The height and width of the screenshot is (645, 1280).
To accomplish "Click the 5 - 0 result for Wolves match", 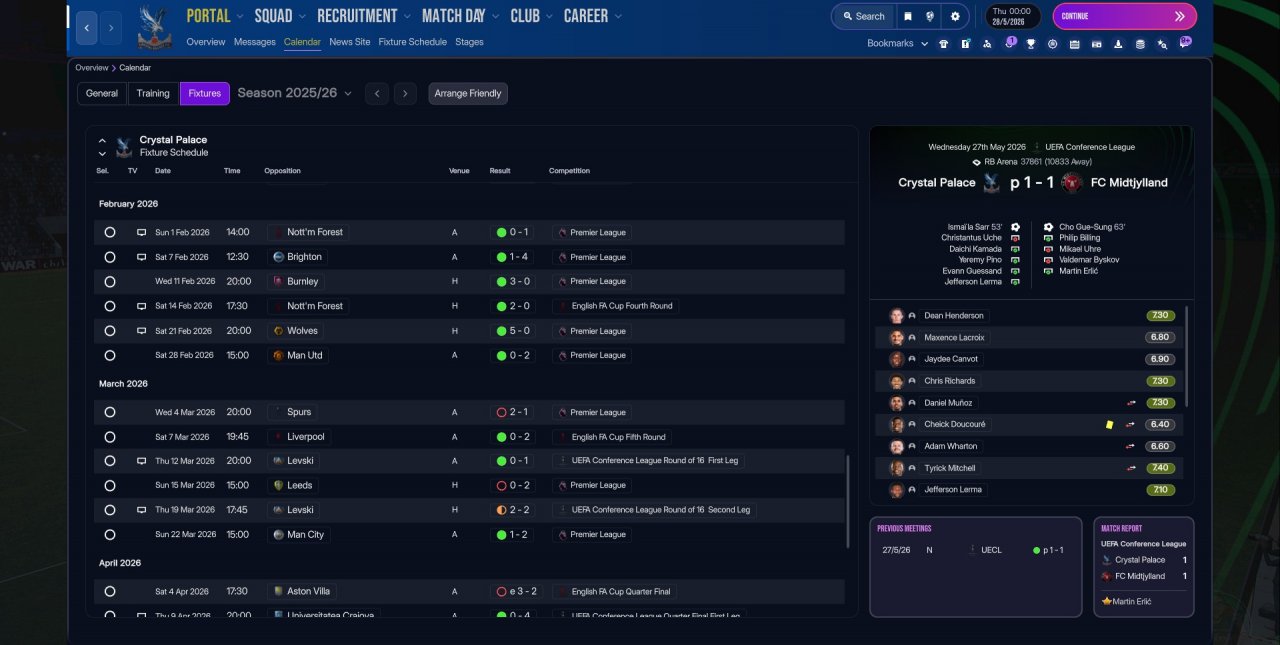I will click(512, 331).
